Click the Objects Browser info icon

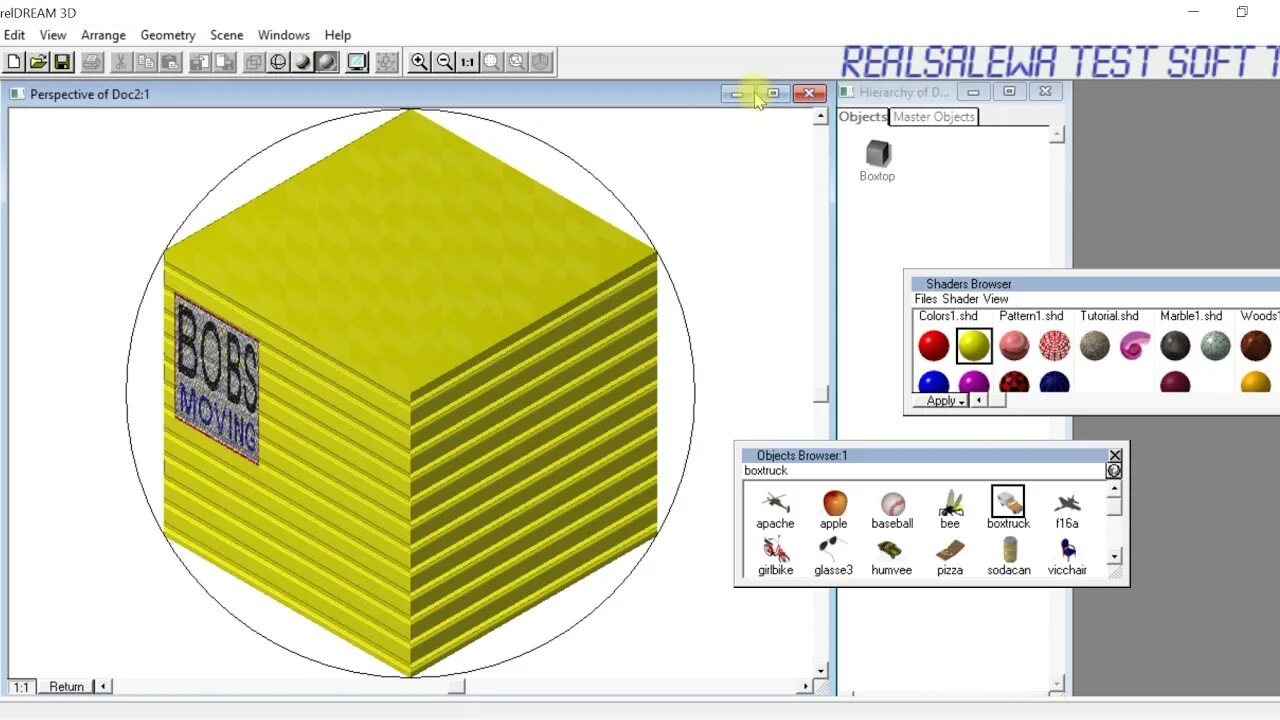point(1114,471)
